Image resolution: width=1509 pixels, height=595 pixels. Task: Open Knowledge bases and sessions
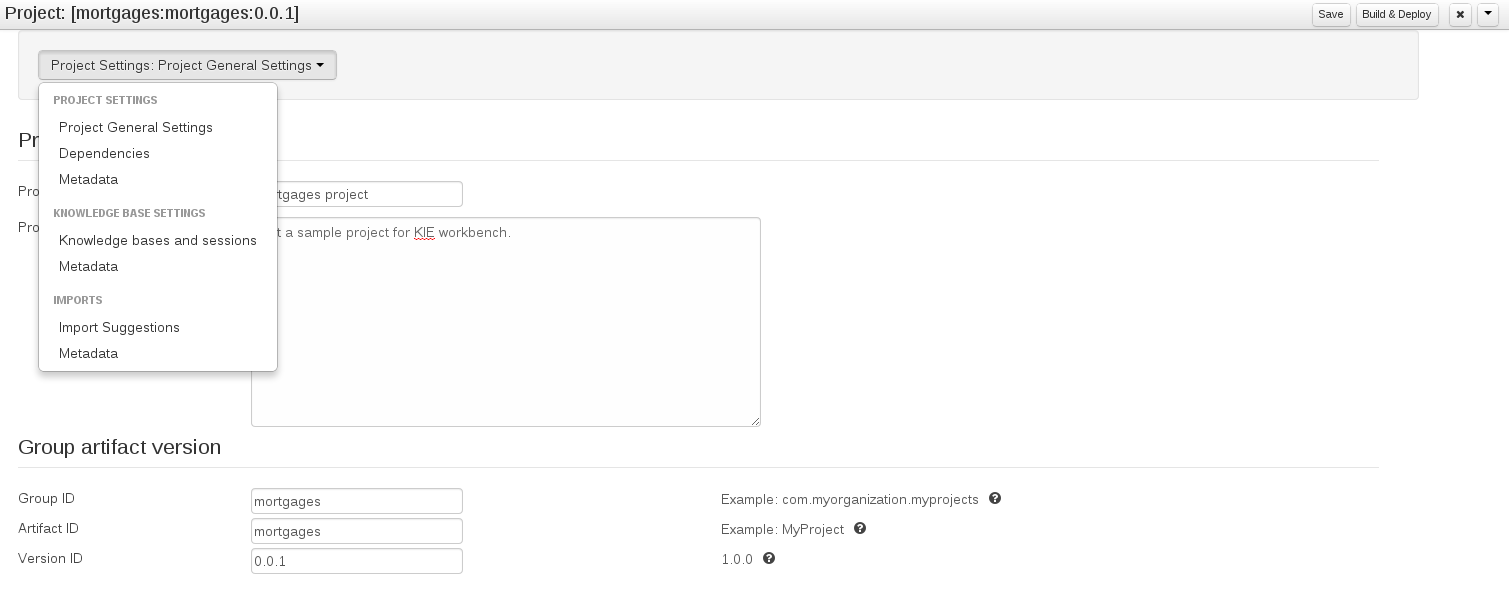pos(158,240)
